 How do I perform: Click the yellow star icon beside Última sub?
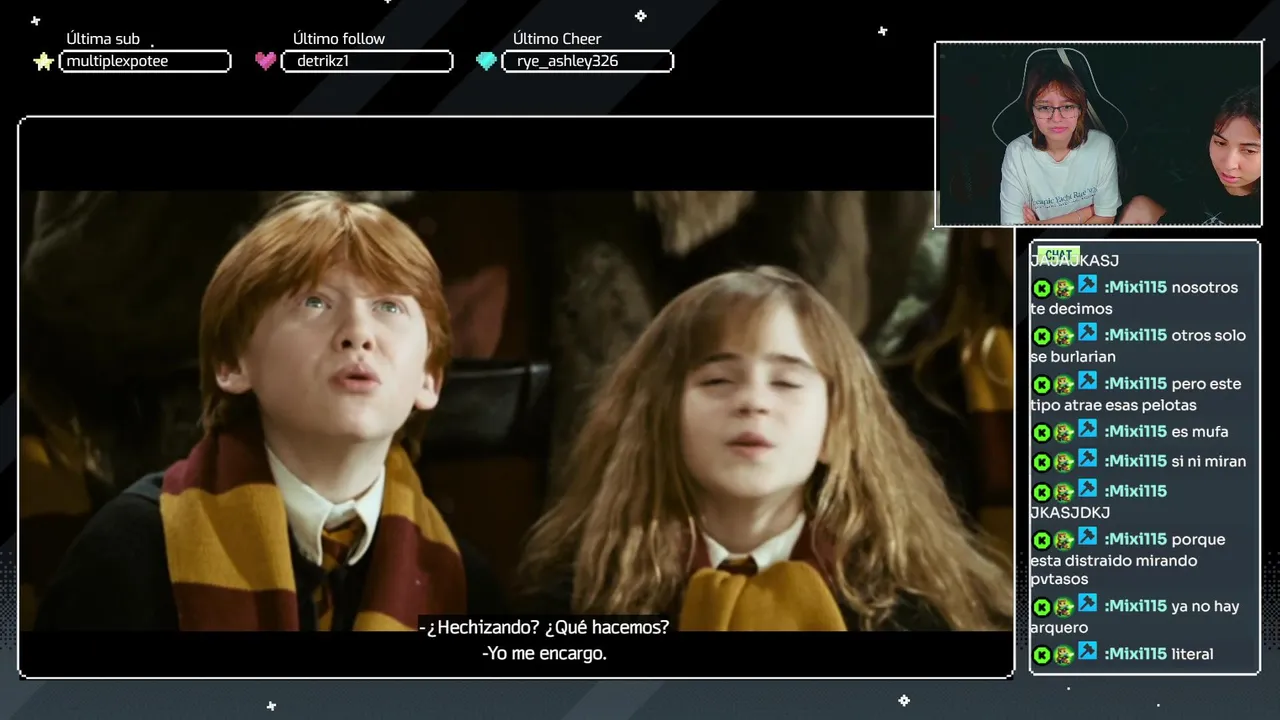tap(43, 62)
